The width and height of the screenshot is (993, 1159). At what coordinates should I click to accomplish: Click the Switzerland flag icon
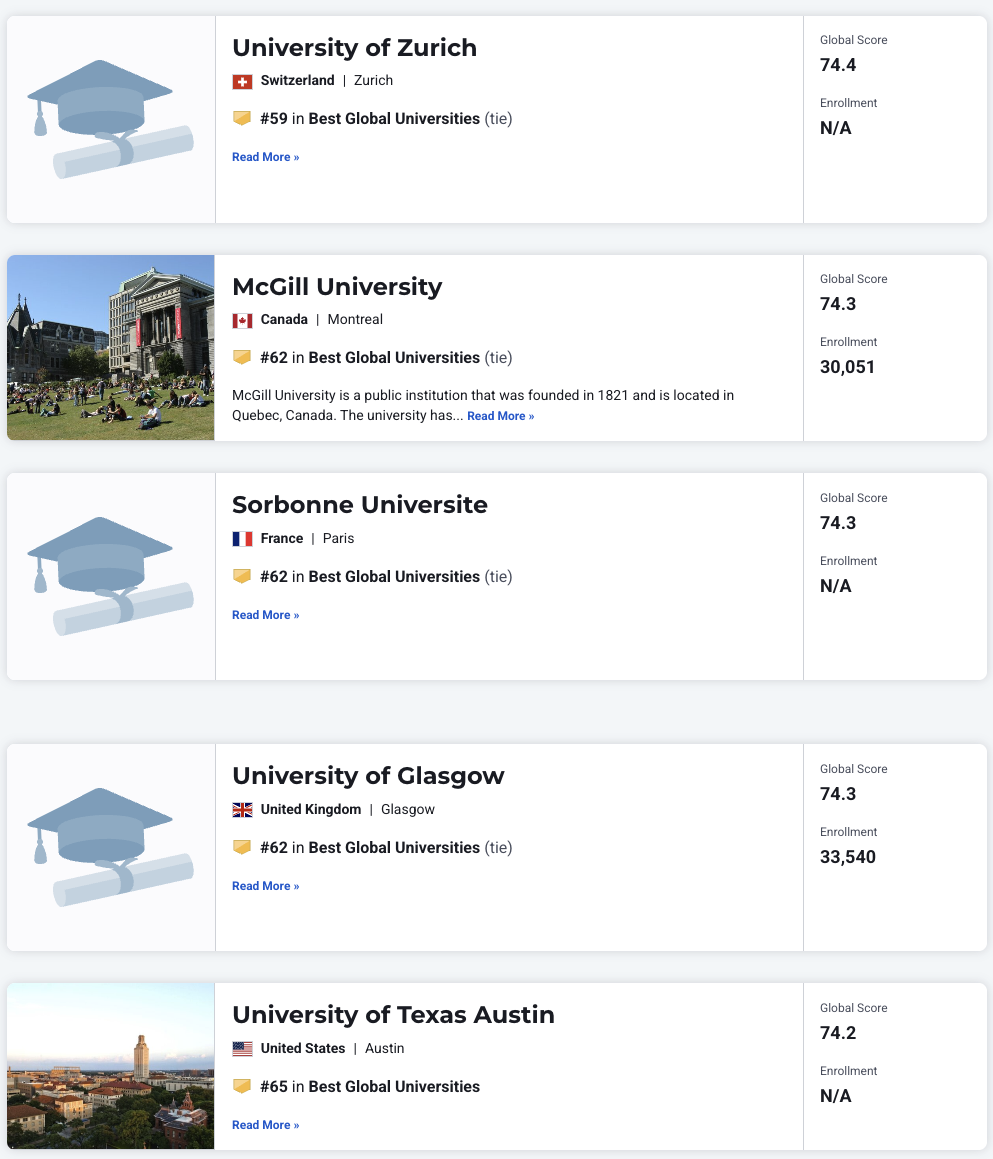coord(241,81)
